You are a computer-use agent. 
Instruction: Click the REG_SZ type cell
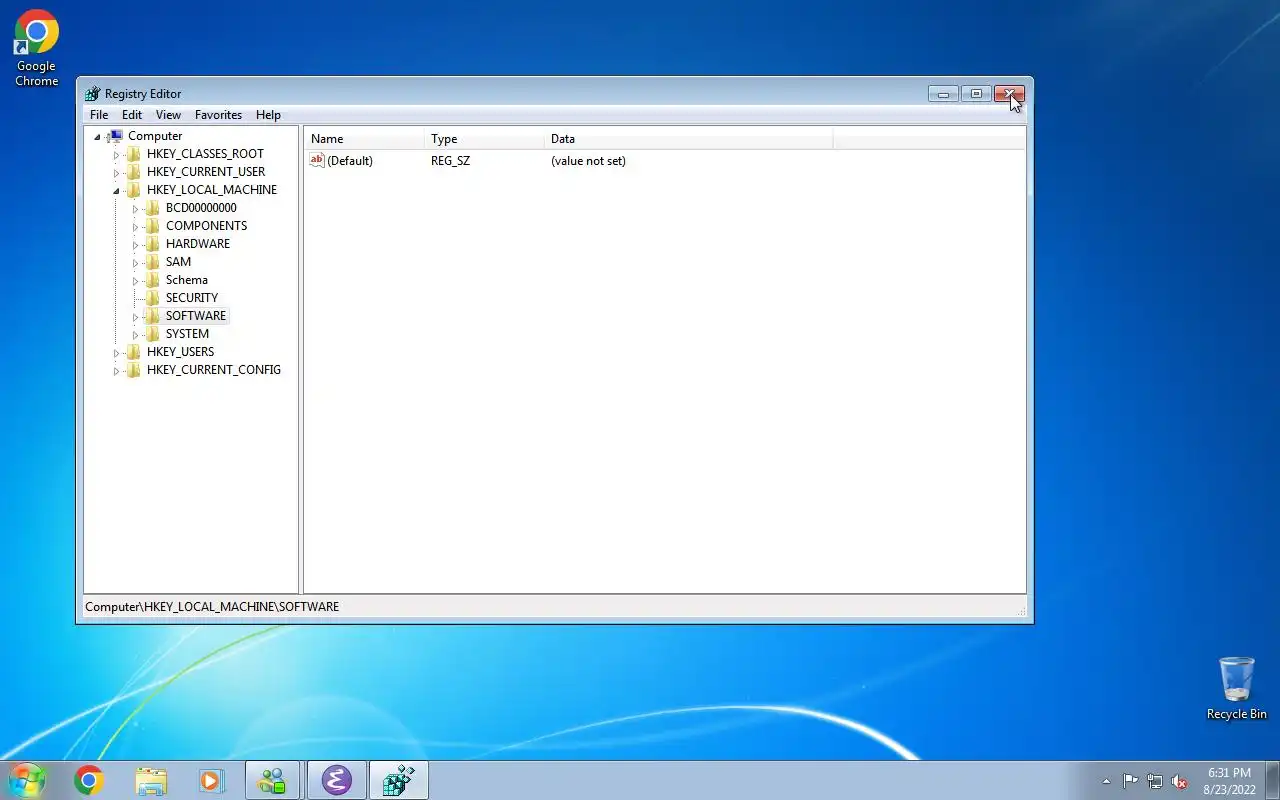coord(450,161)
